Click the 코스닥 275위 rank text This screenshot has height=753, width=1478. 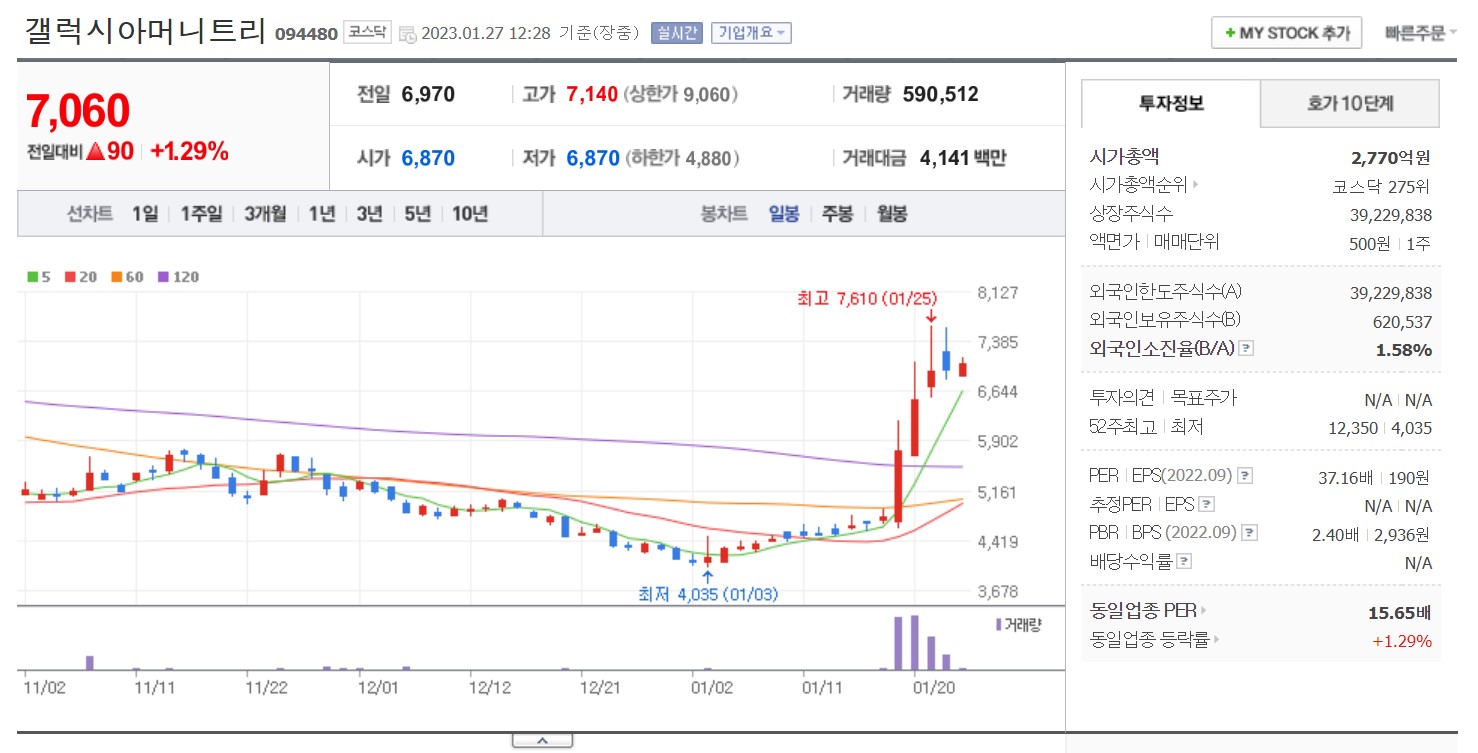(x=1383, y=185)
